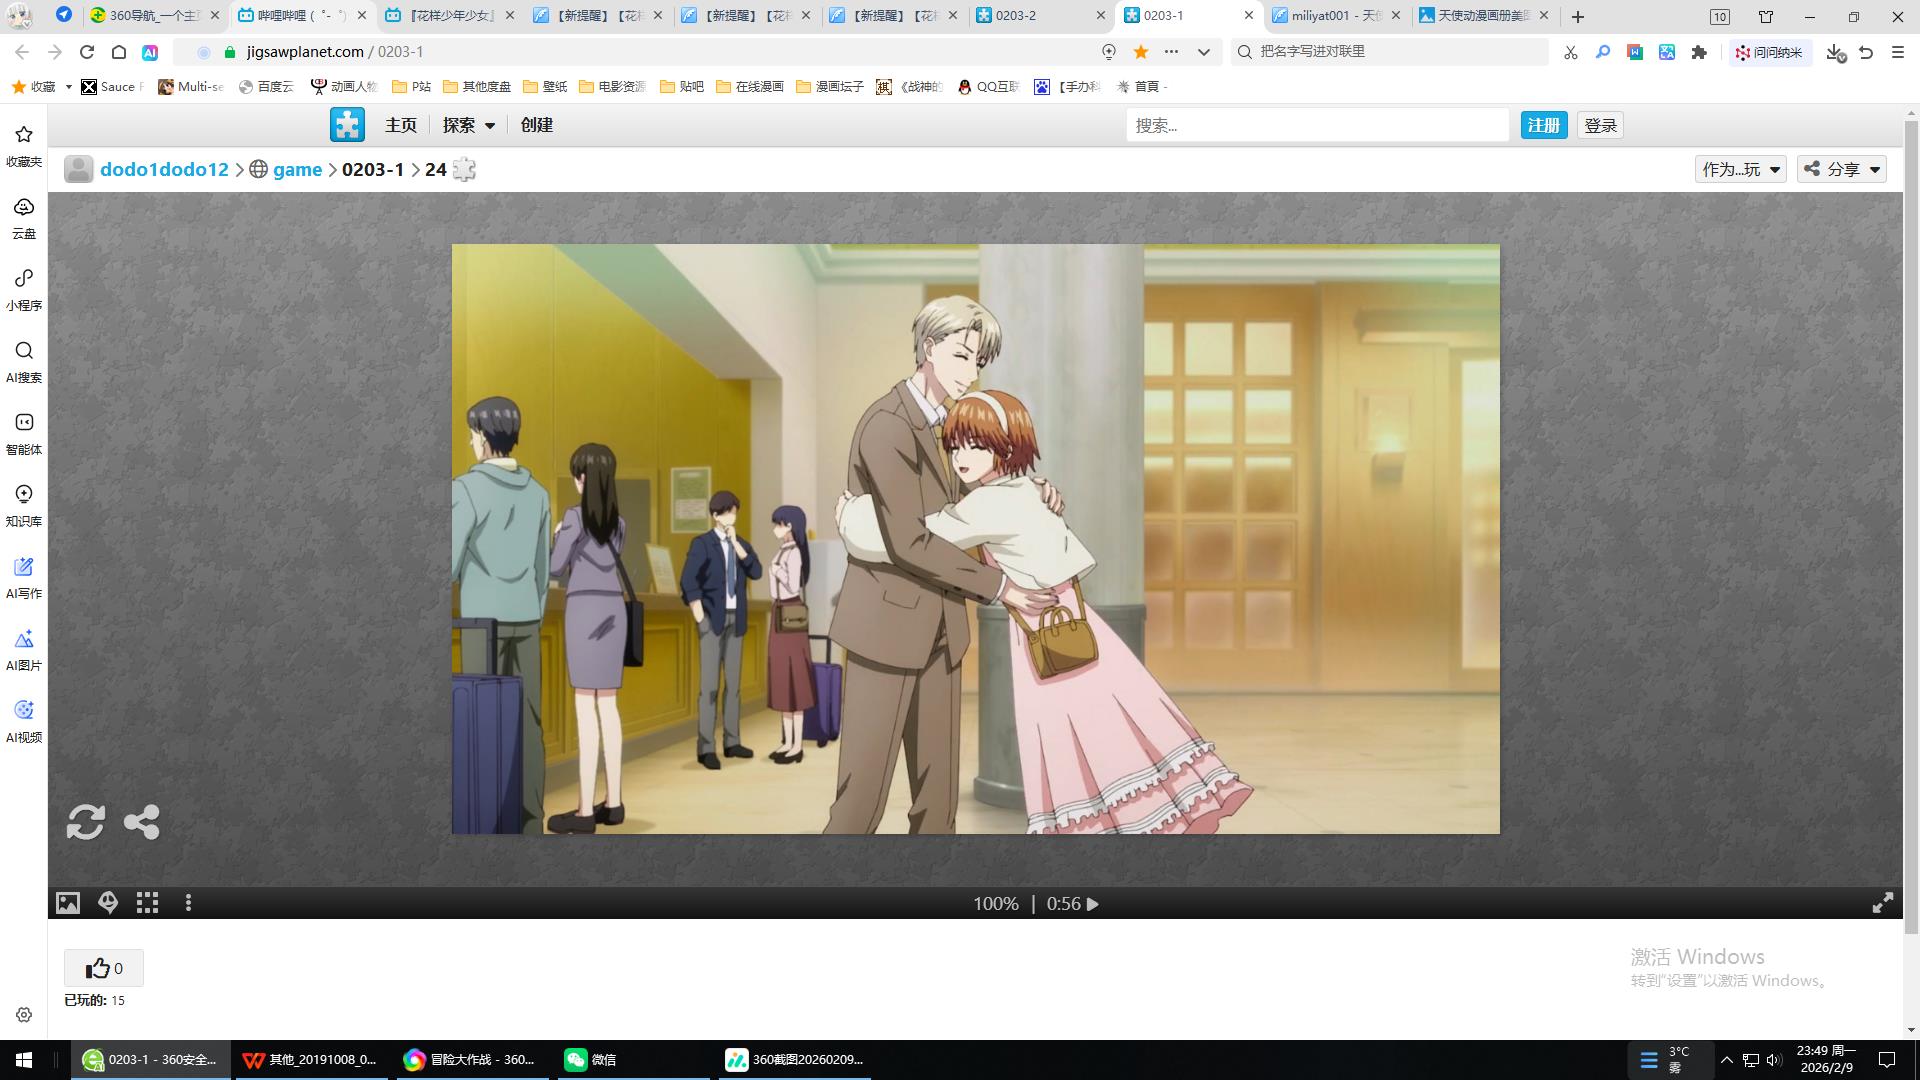Go to the 主页 menu item
The image size is (1920, 1080).
[400, 125]
